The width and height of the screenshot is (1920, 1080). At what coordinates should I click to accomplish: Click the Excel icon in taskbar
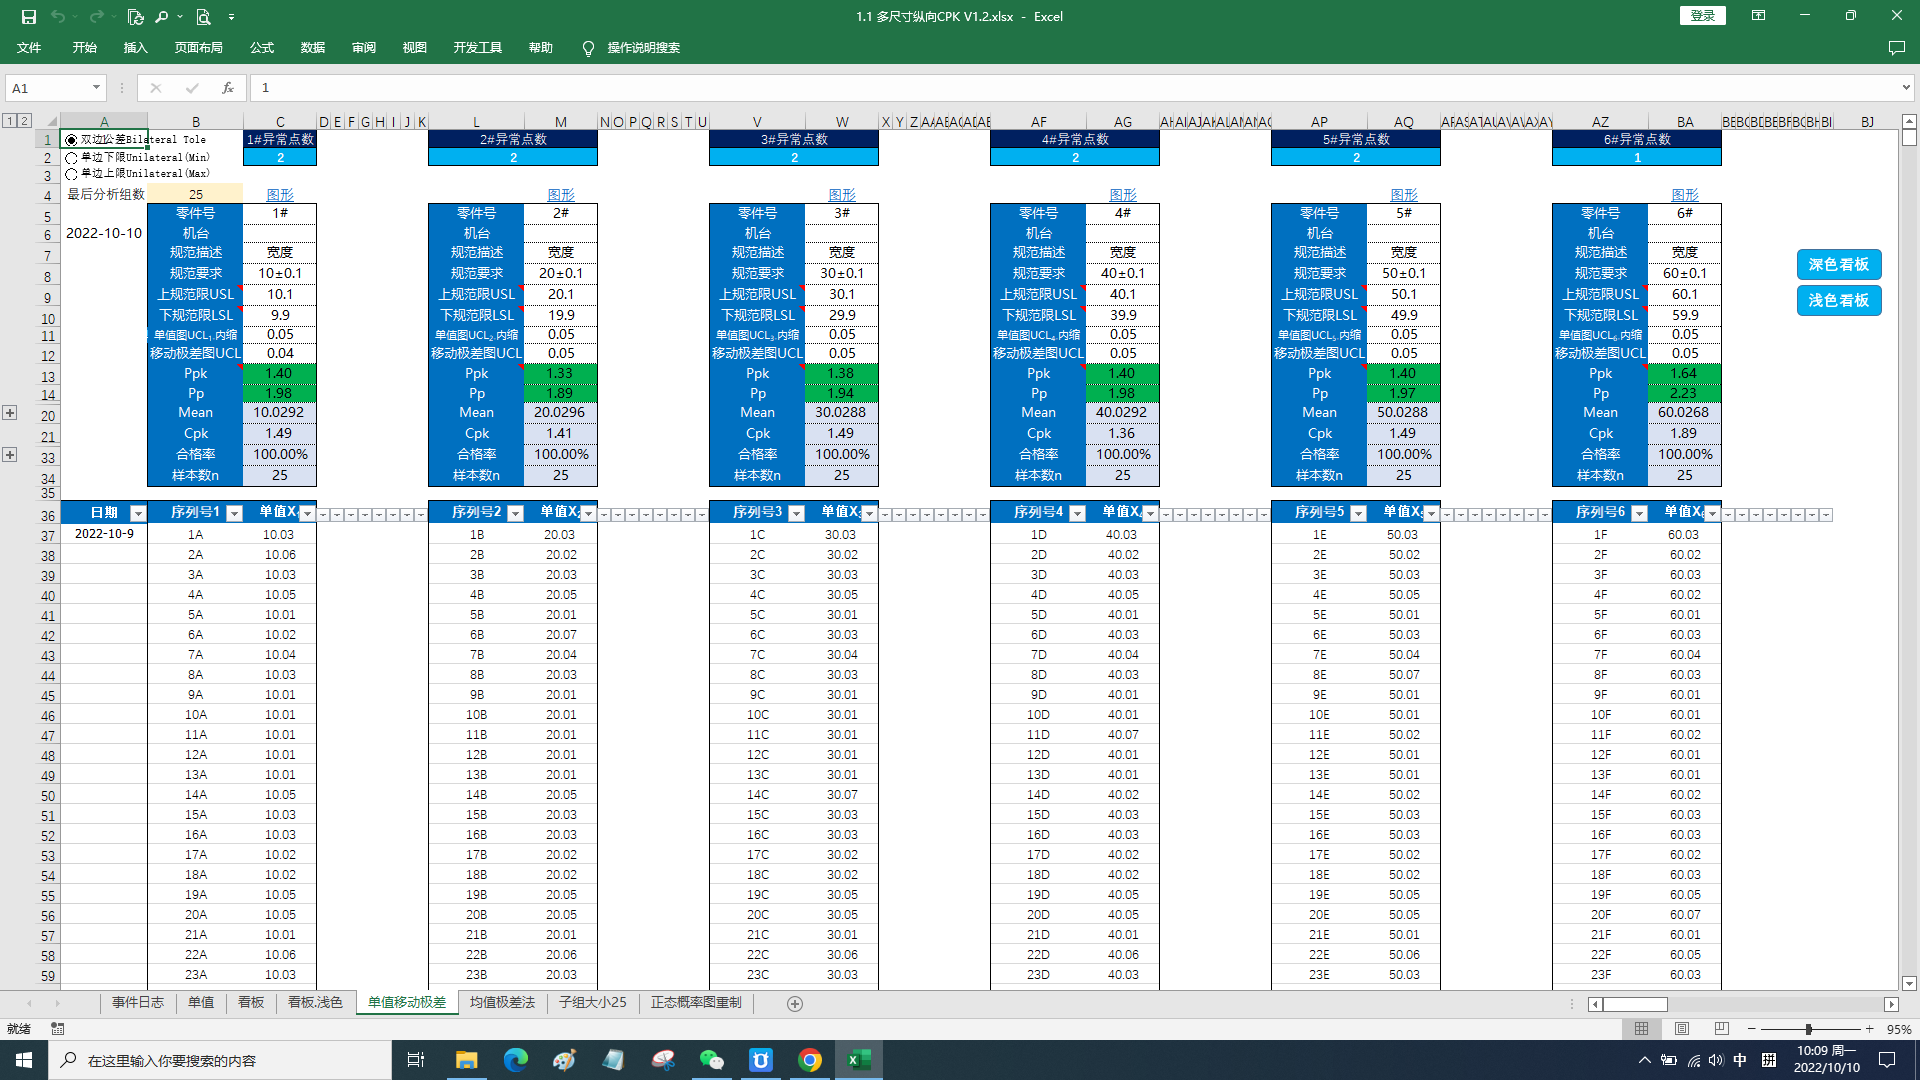tap(859, 1060)
